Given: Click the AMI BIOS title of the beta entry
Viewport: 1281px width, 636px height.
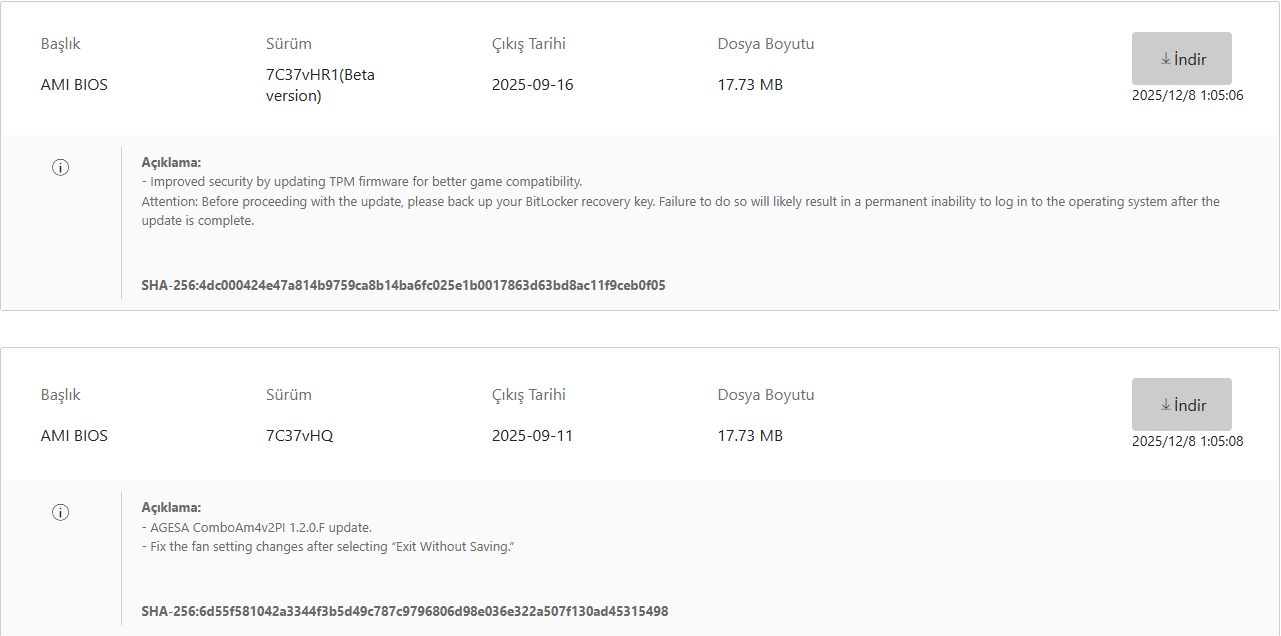Looking at the screenshot, I should (x=74, y=85).
